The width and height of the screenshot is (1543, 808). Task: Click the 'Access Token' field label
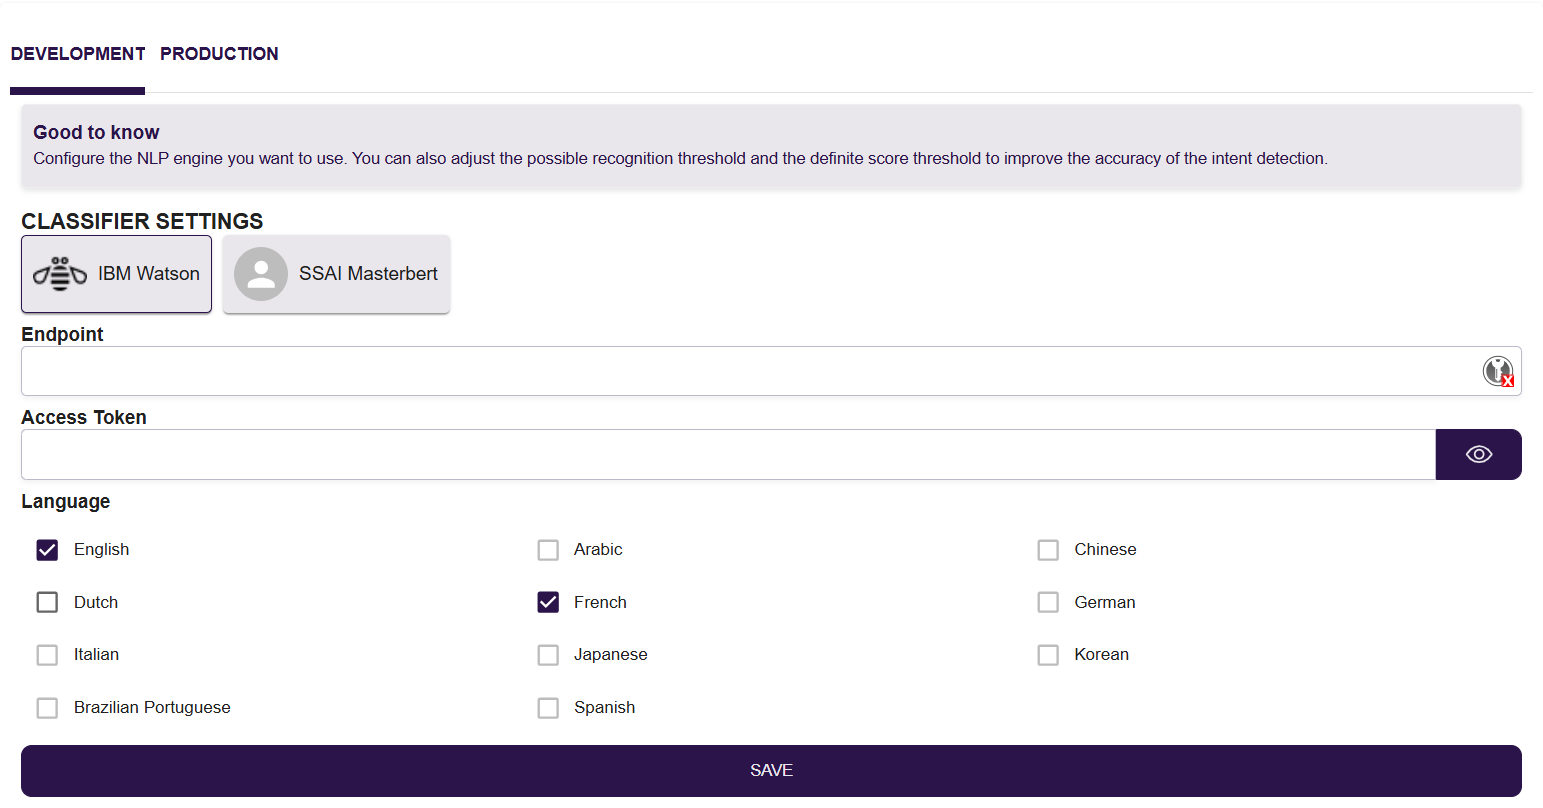tap(84, 417)
